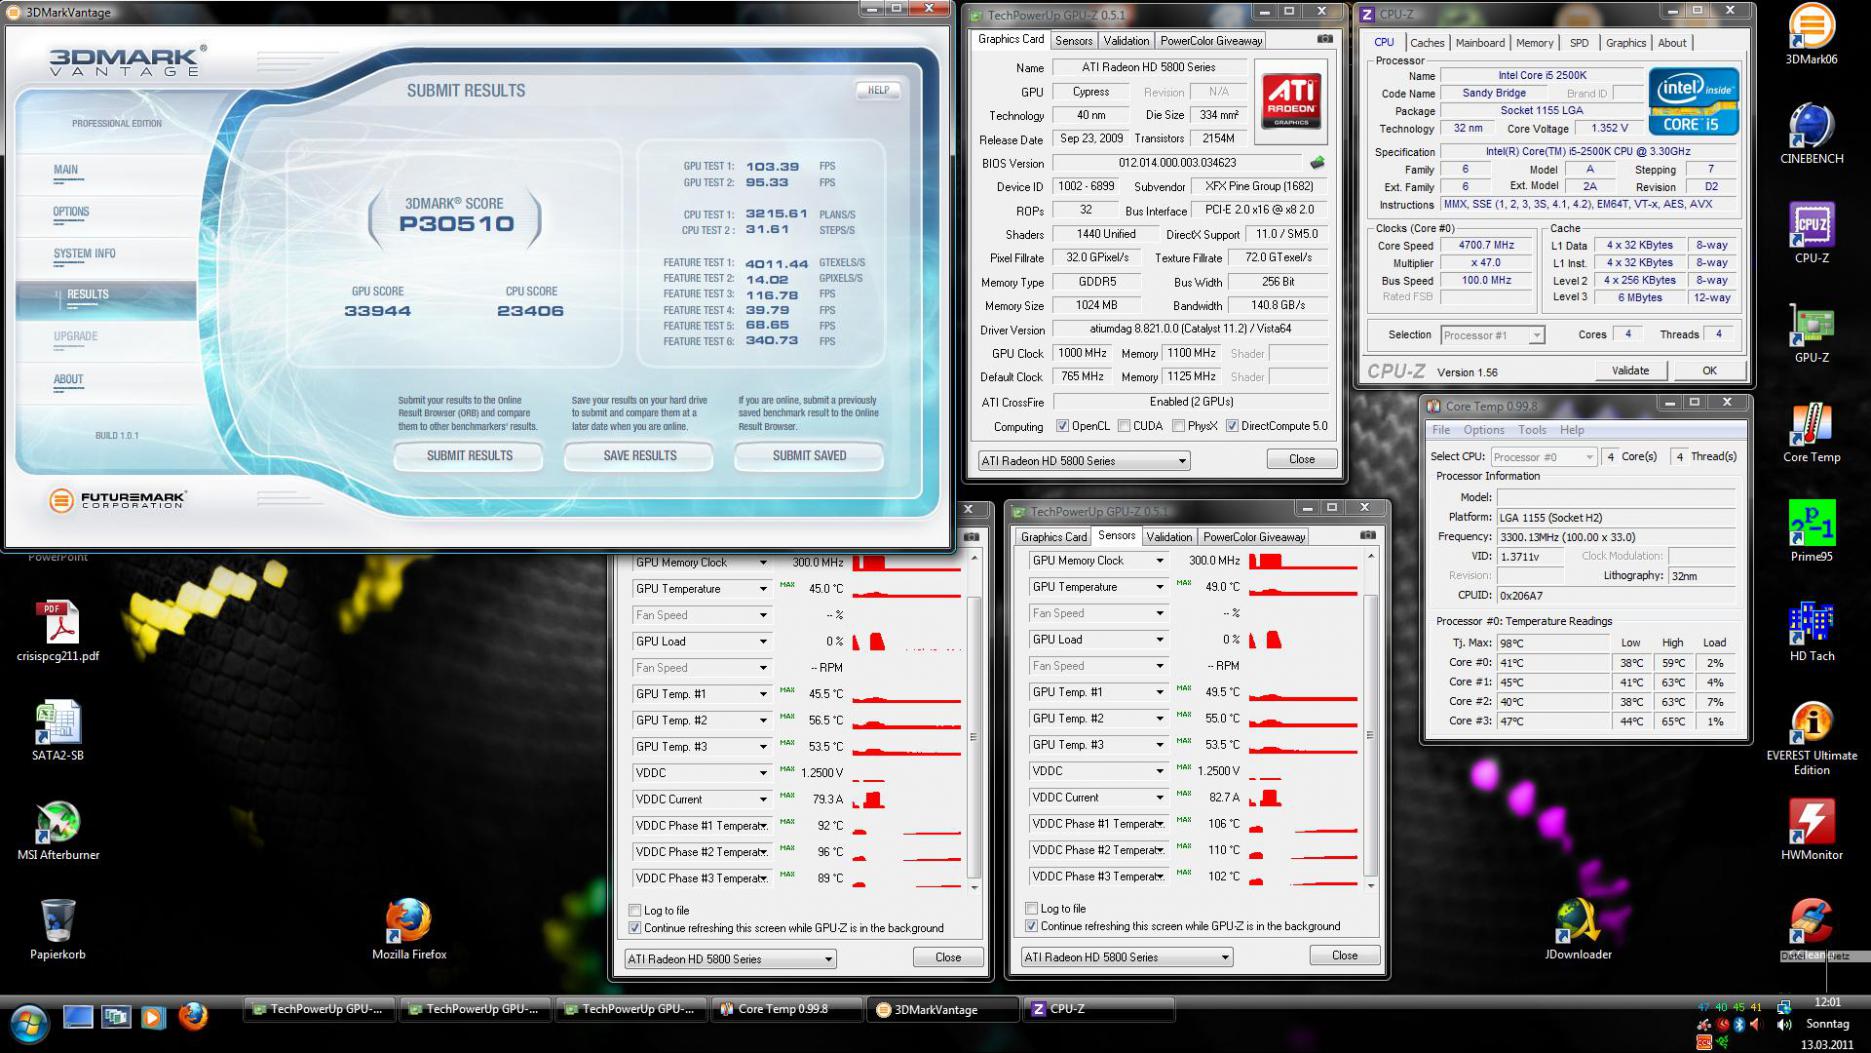Click the Intel Core i5 logo in CPU-Z
The width and height of the screenshot is (1871, 1053).
point(1693,101)
